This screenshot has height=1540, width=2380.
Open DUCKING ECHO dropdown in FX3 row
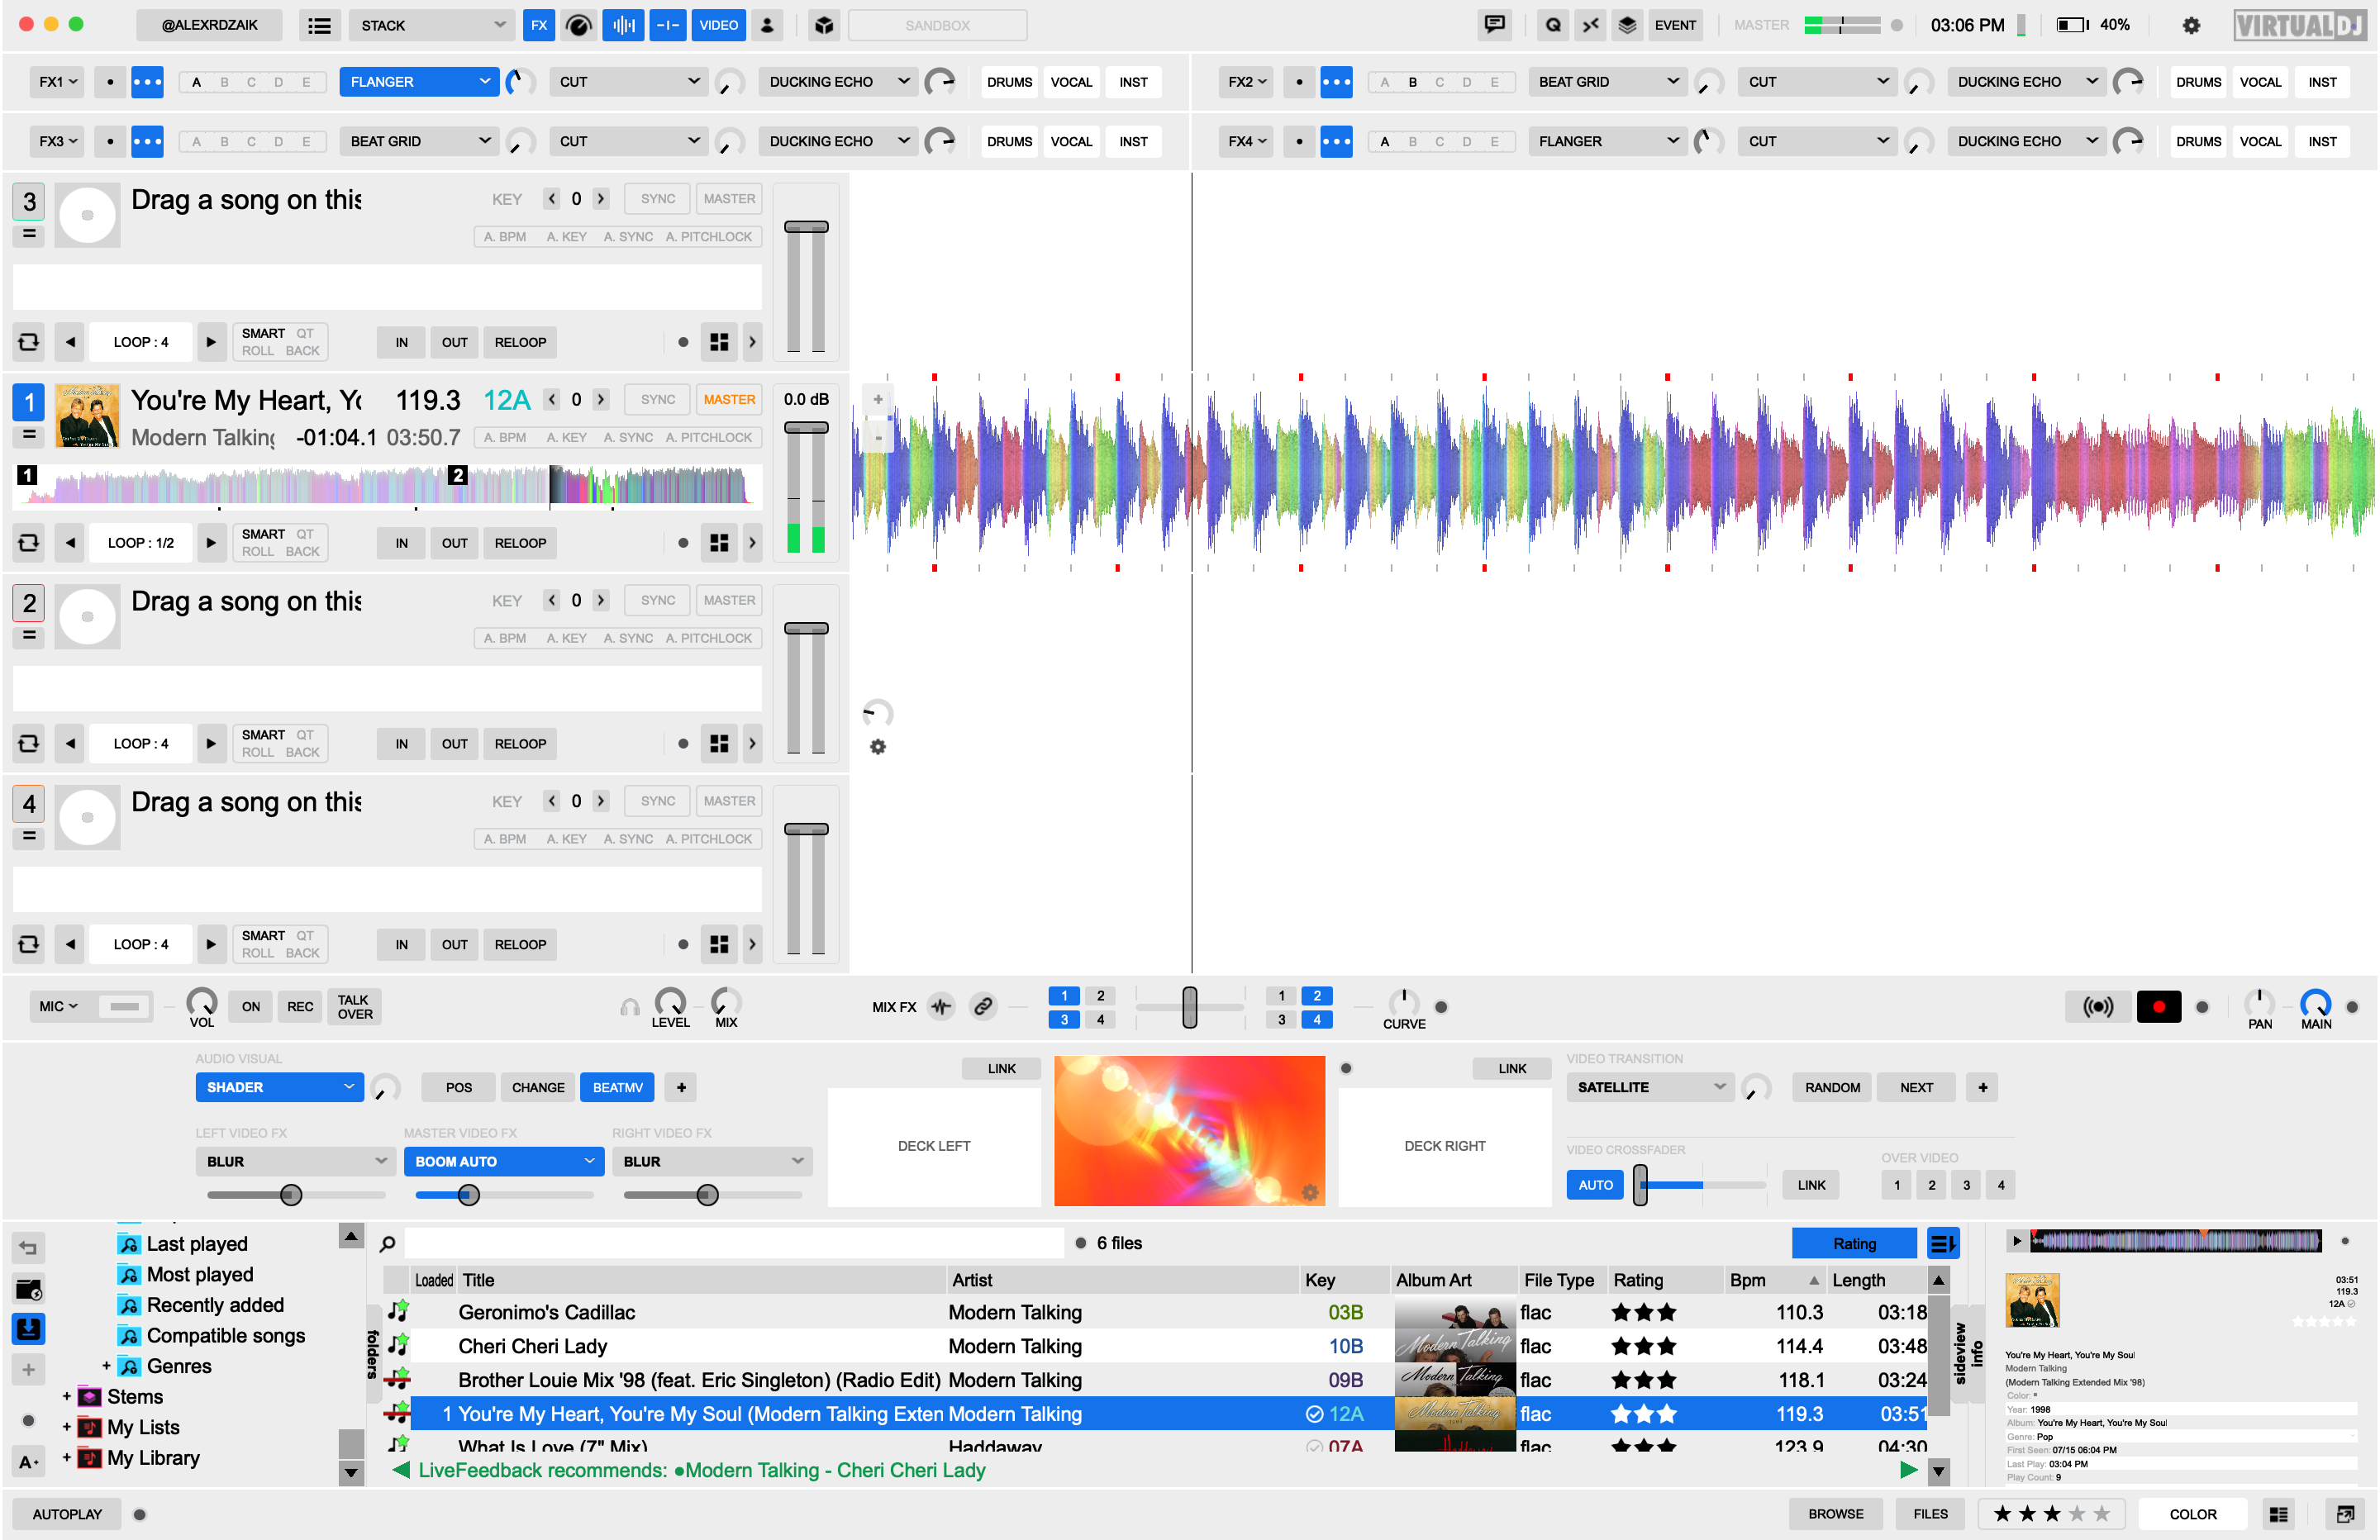[838, 141]
